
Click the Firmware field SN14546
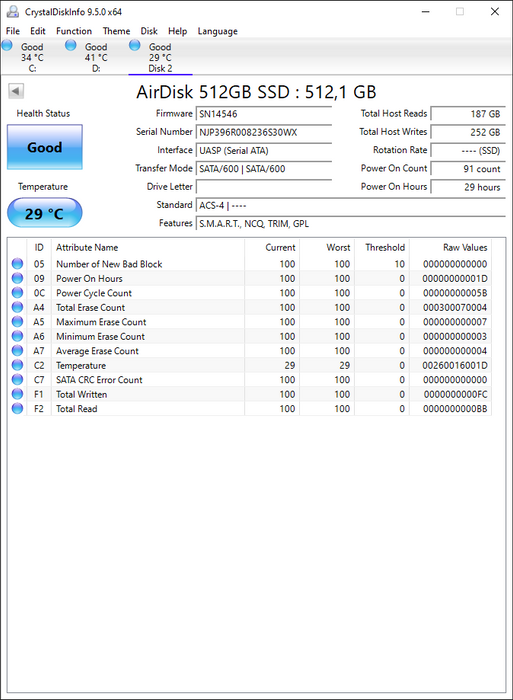click(x=264, y=114)
